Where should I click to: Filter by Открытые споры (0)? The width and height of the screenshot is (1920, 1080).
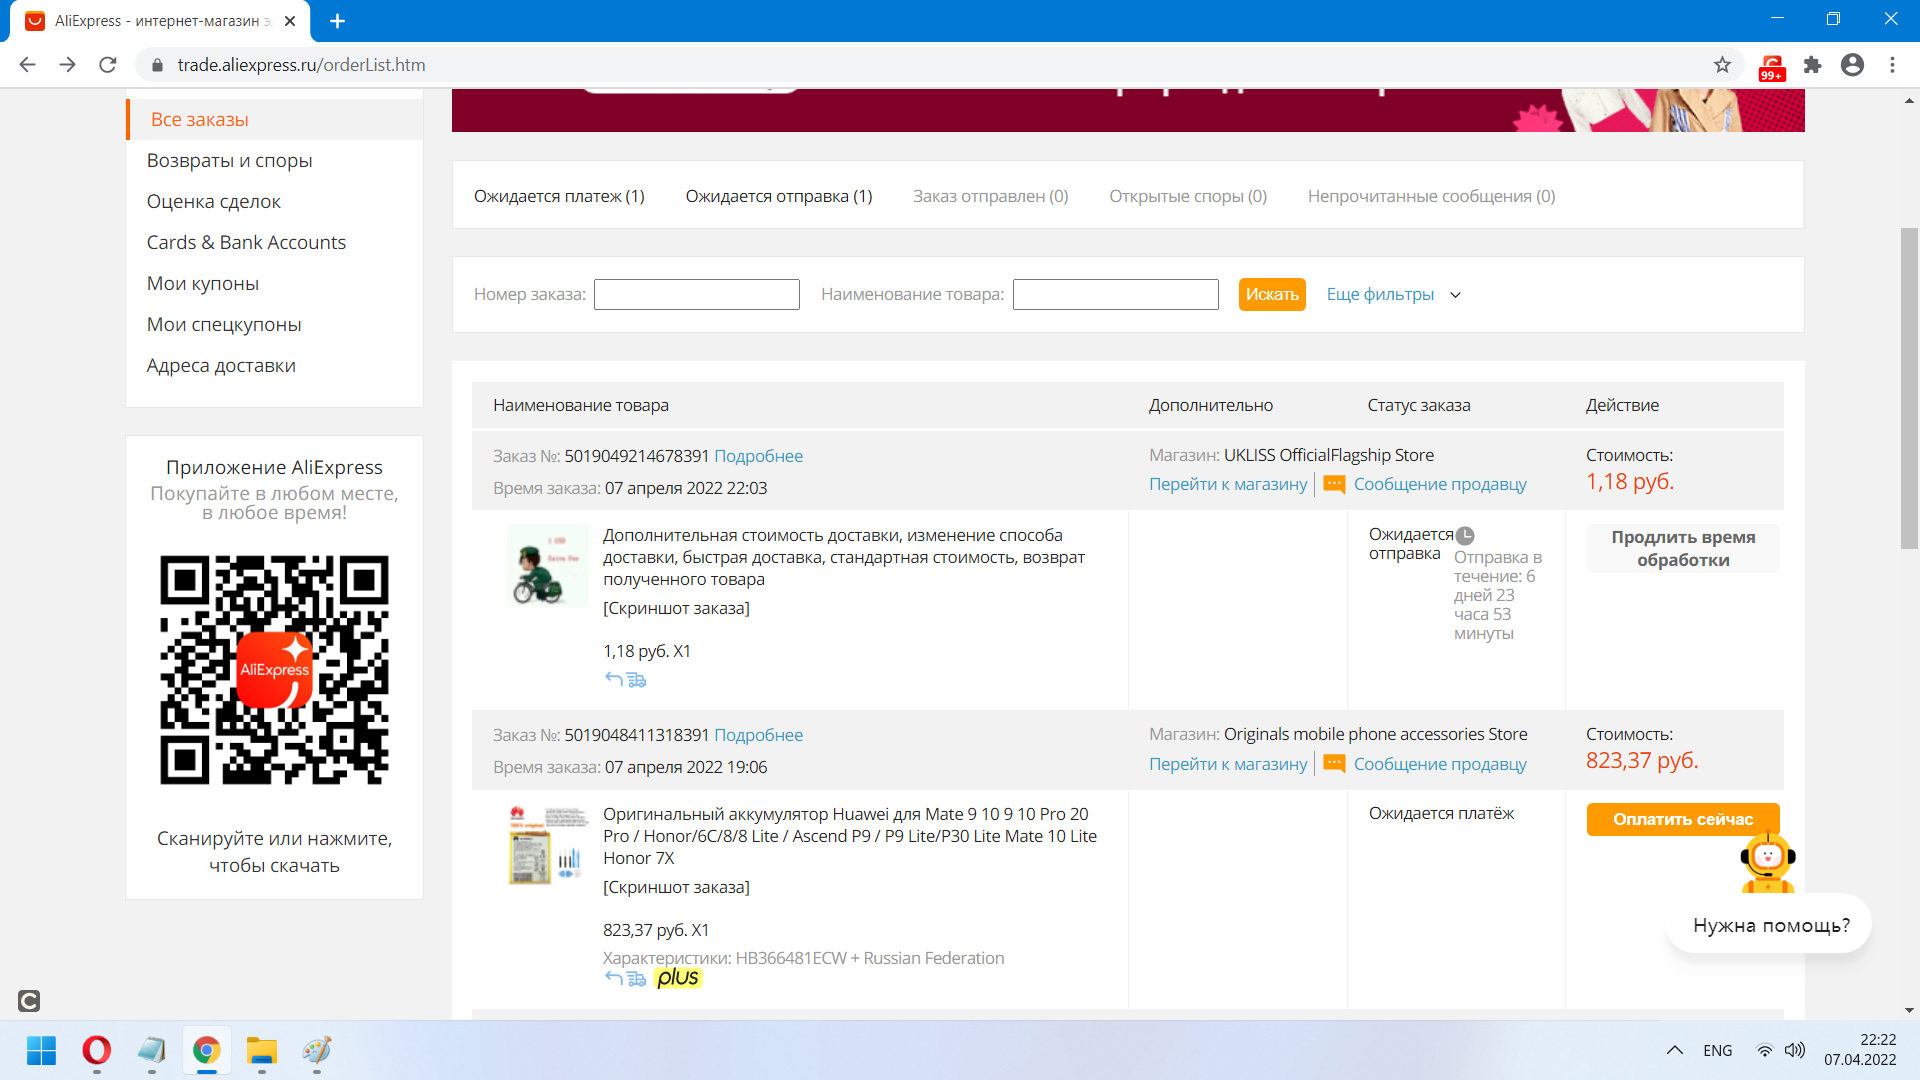tap(1188, 196)
